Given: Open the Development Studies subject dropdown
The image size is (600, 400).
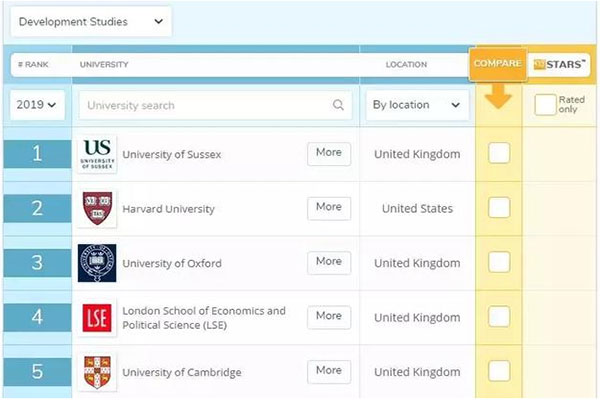Looking at the screenshot, I should tap(91, 21).
